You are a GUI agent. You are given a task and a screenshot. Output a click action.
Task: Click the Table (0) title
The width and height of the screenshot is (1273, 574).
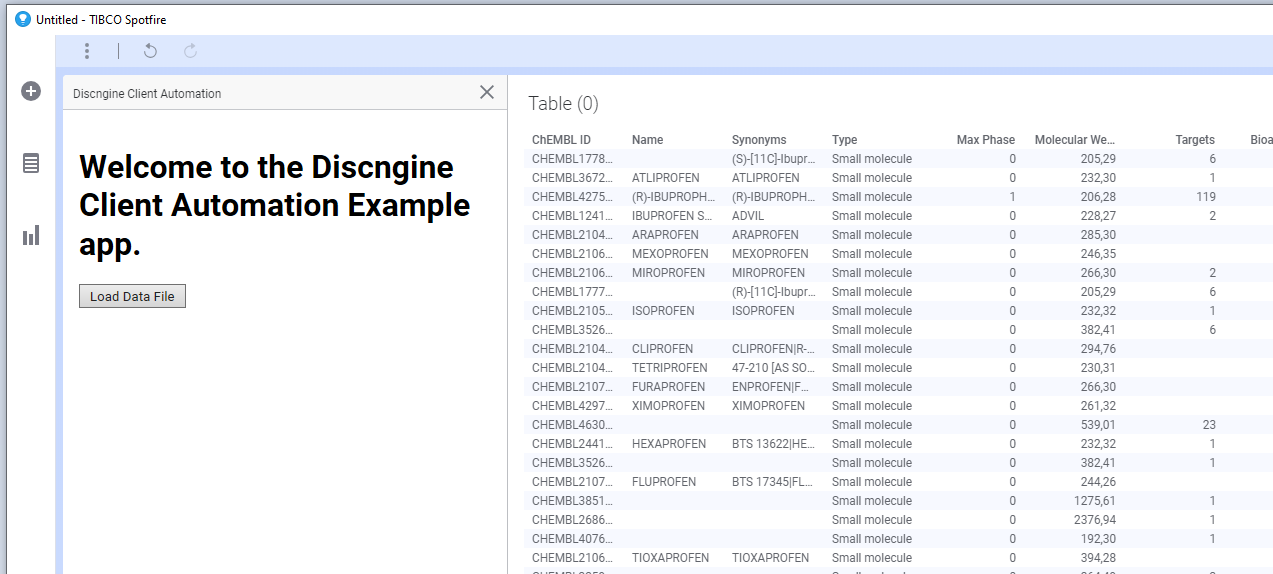coord(563,103)
